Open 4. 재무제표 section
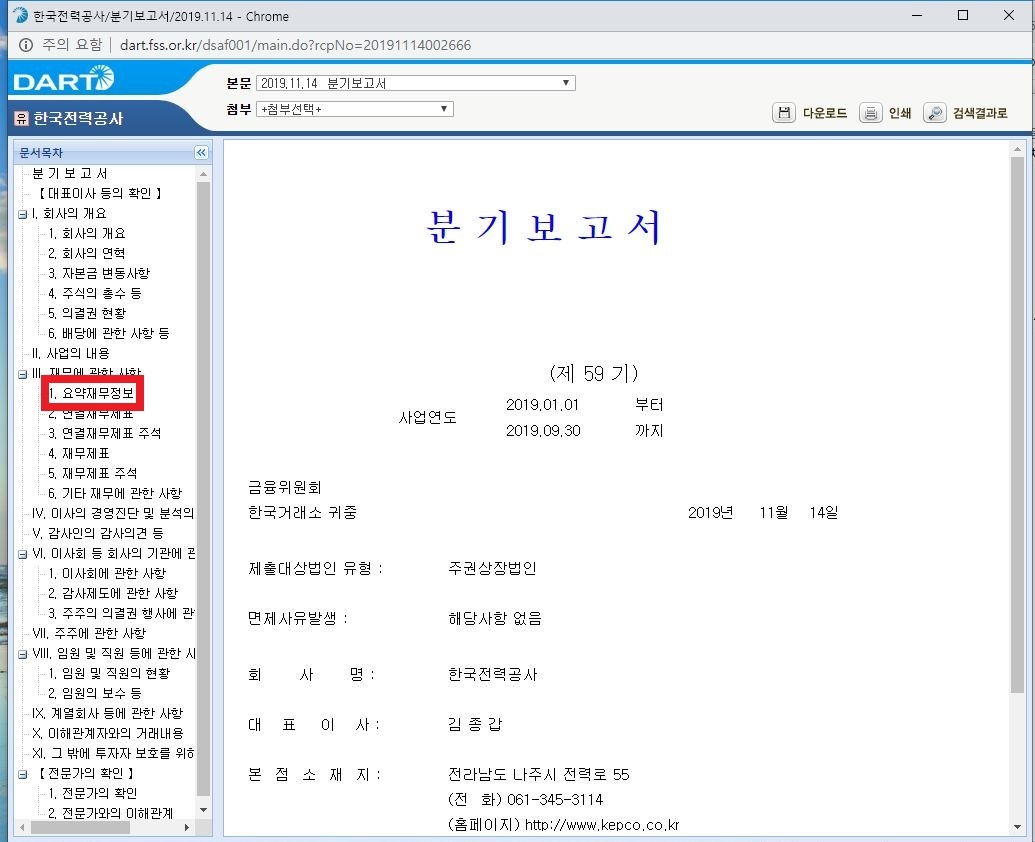The image size is (1035, 842). click(x=79, y=453)
